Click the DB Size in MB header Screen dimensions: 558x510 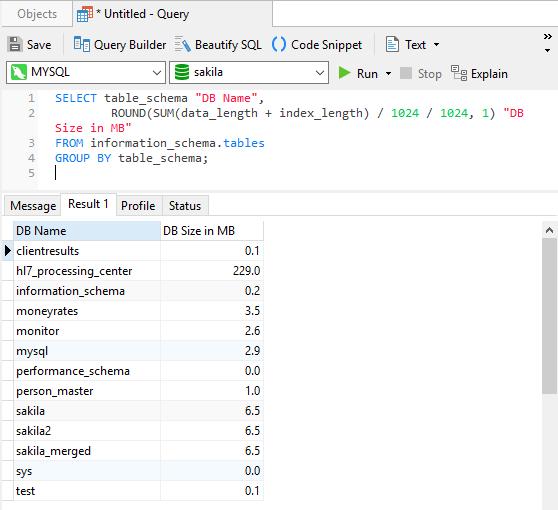coord(212,231)
